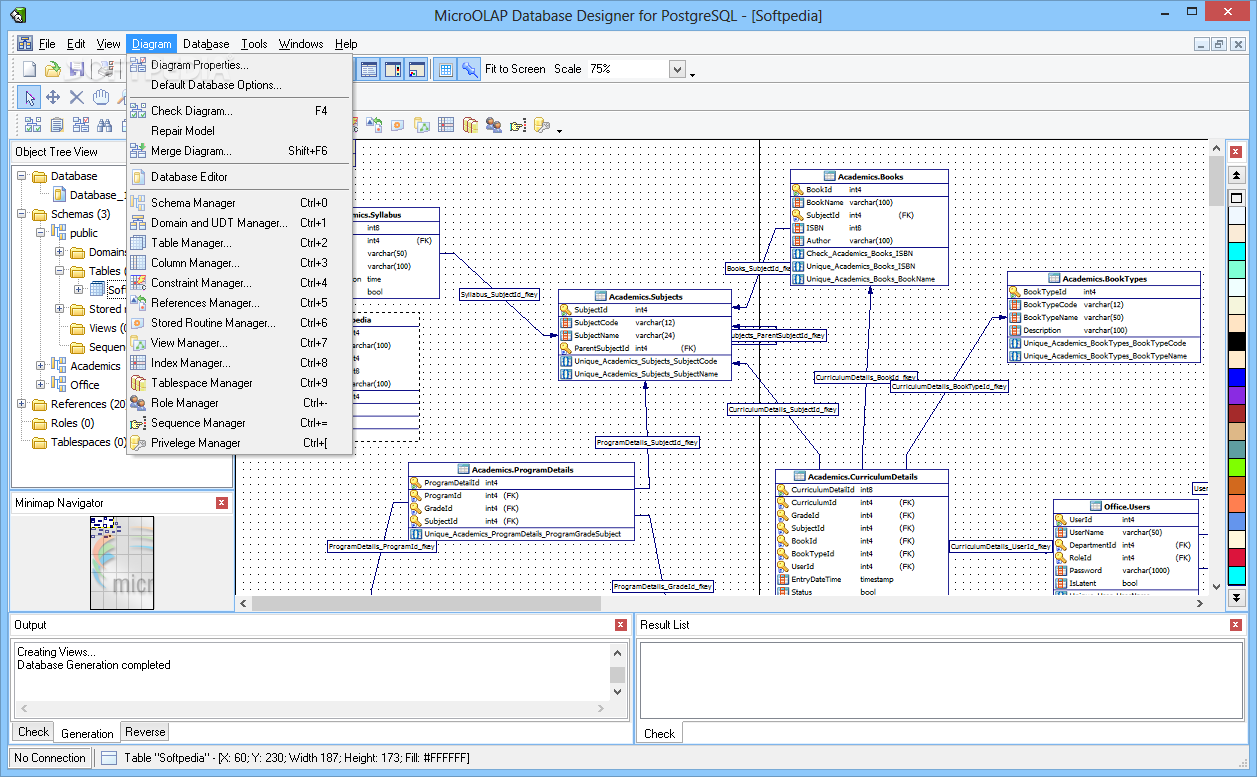Select the Academics.Books table header

(x=869, y=177)
